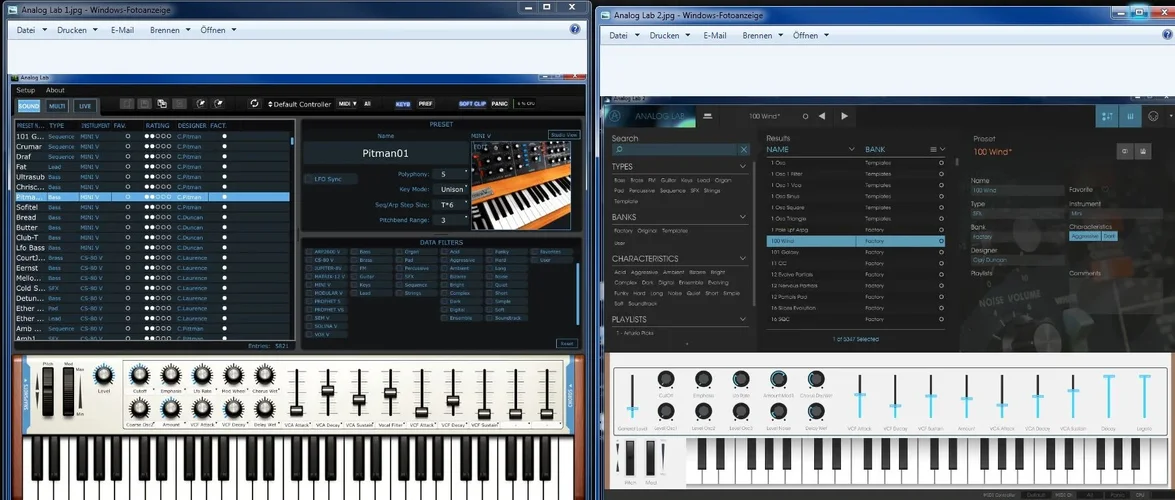Click the first save icon right of the 100 Wind* preset title
This screenshot has height=500, width=1175.
click(x=1124, y=151)
